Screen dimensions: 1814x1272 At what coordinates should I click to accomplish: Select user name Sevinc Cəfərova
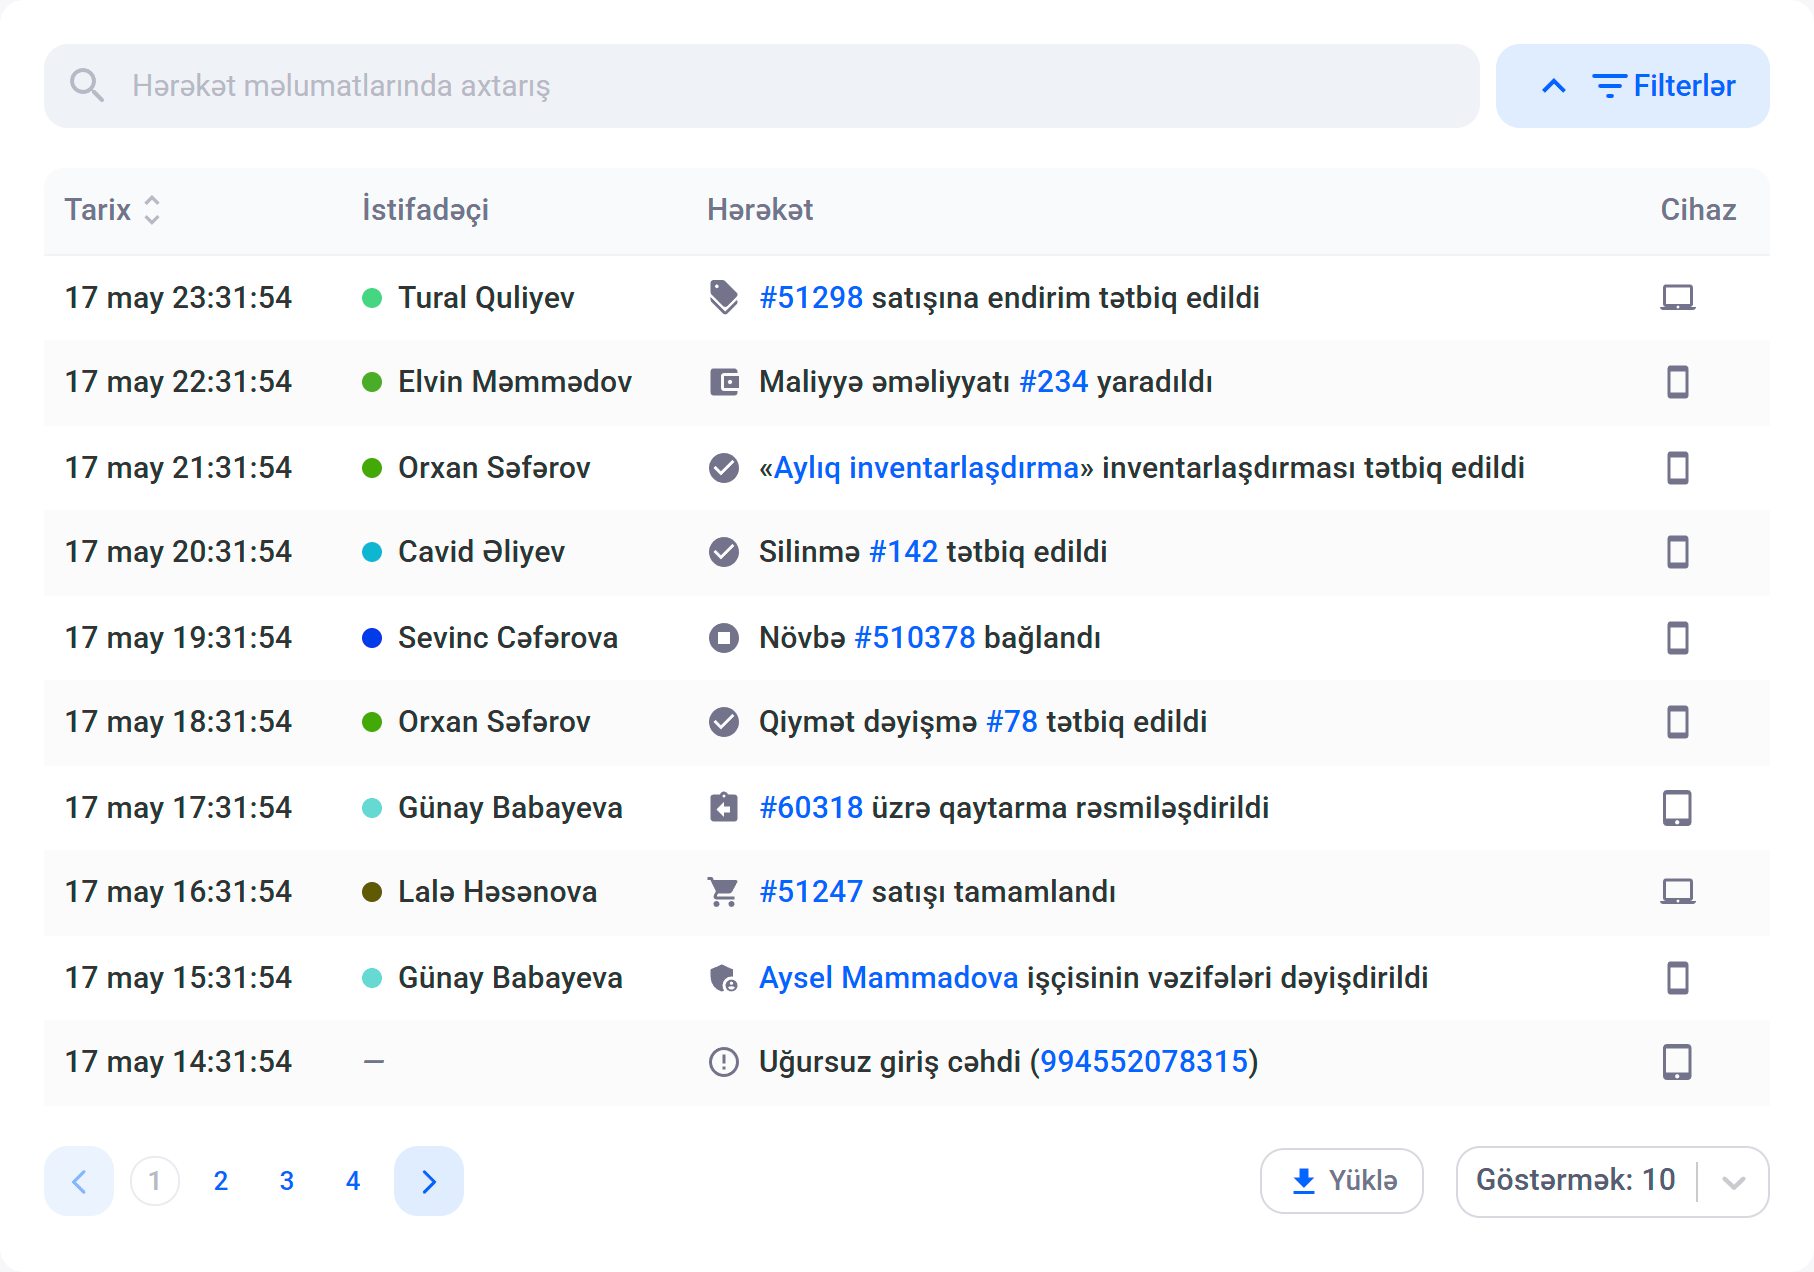pos(508,638)
